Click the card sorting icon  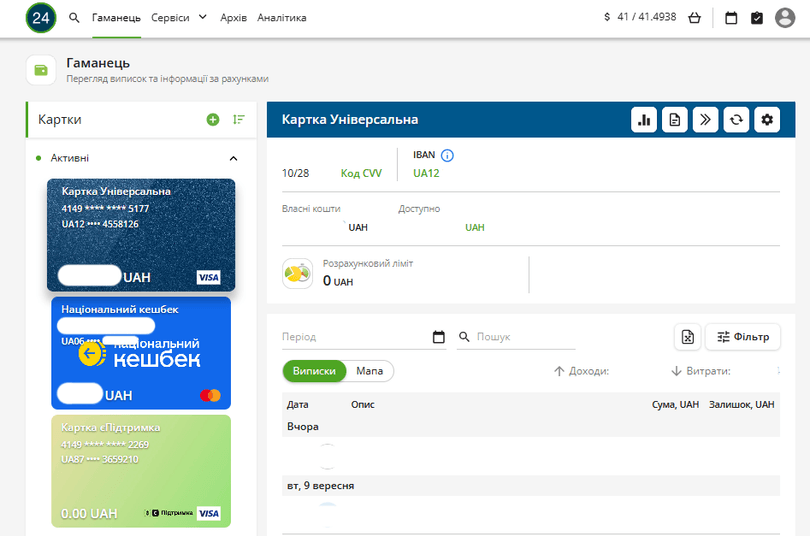(x=238, y=120)
